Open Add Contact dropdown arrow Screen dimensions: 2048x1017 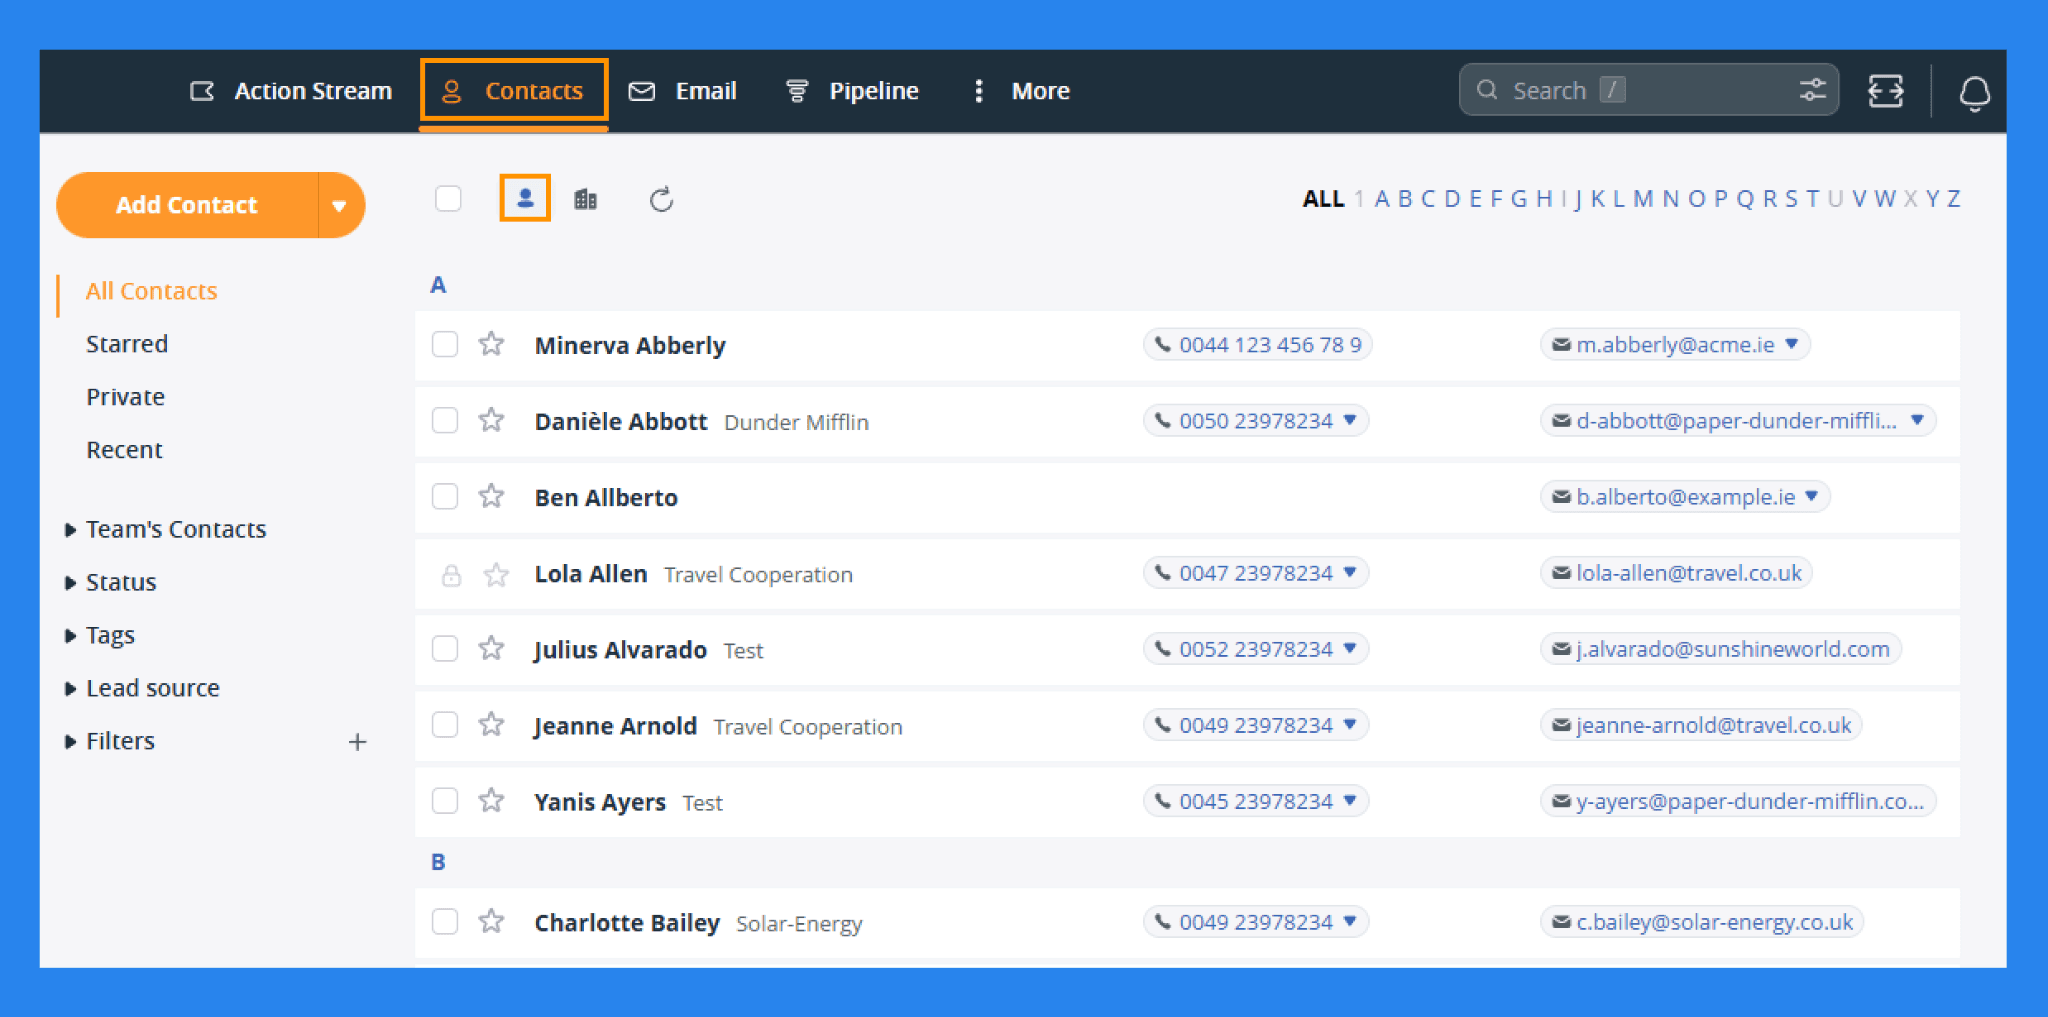[340, 205]
